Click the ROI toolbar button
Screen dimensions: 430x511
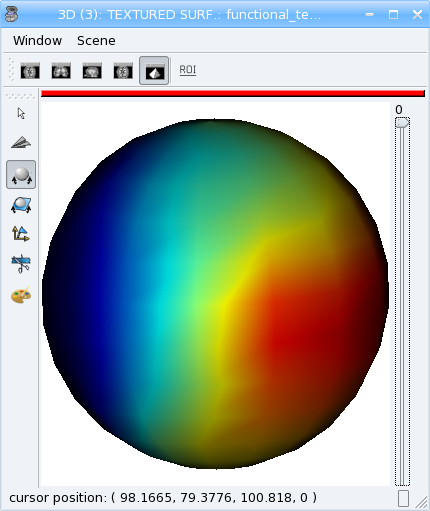(x=188, y=70)
